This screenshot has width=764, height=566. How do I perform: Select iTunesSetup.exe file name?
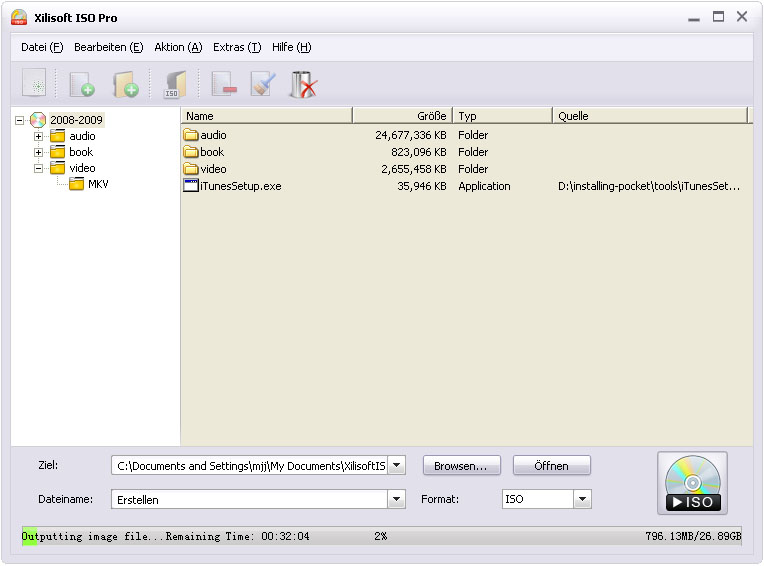[241, 186]
